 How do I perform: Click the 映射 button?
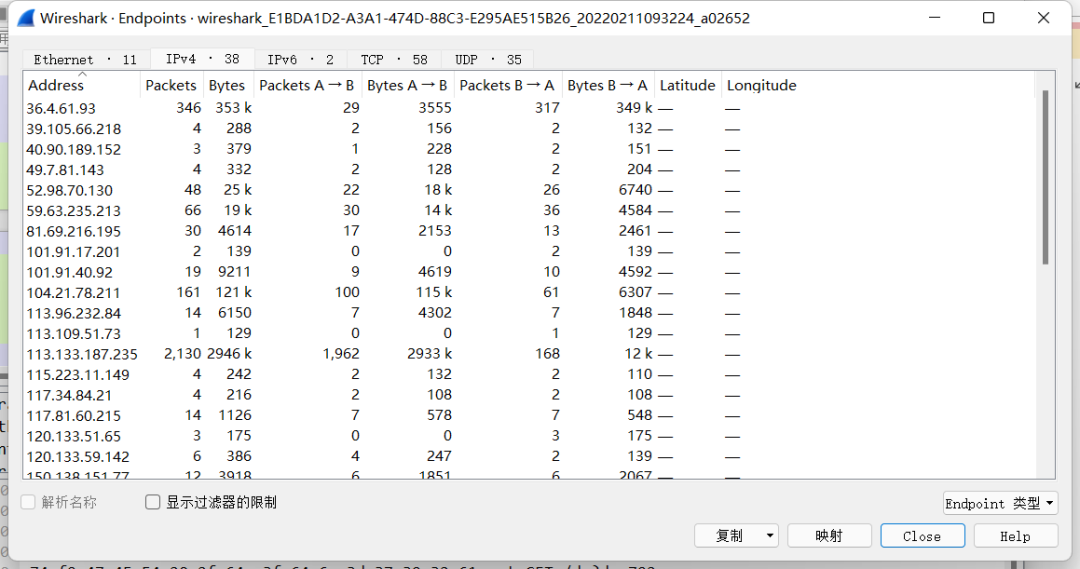pos(829,536)
